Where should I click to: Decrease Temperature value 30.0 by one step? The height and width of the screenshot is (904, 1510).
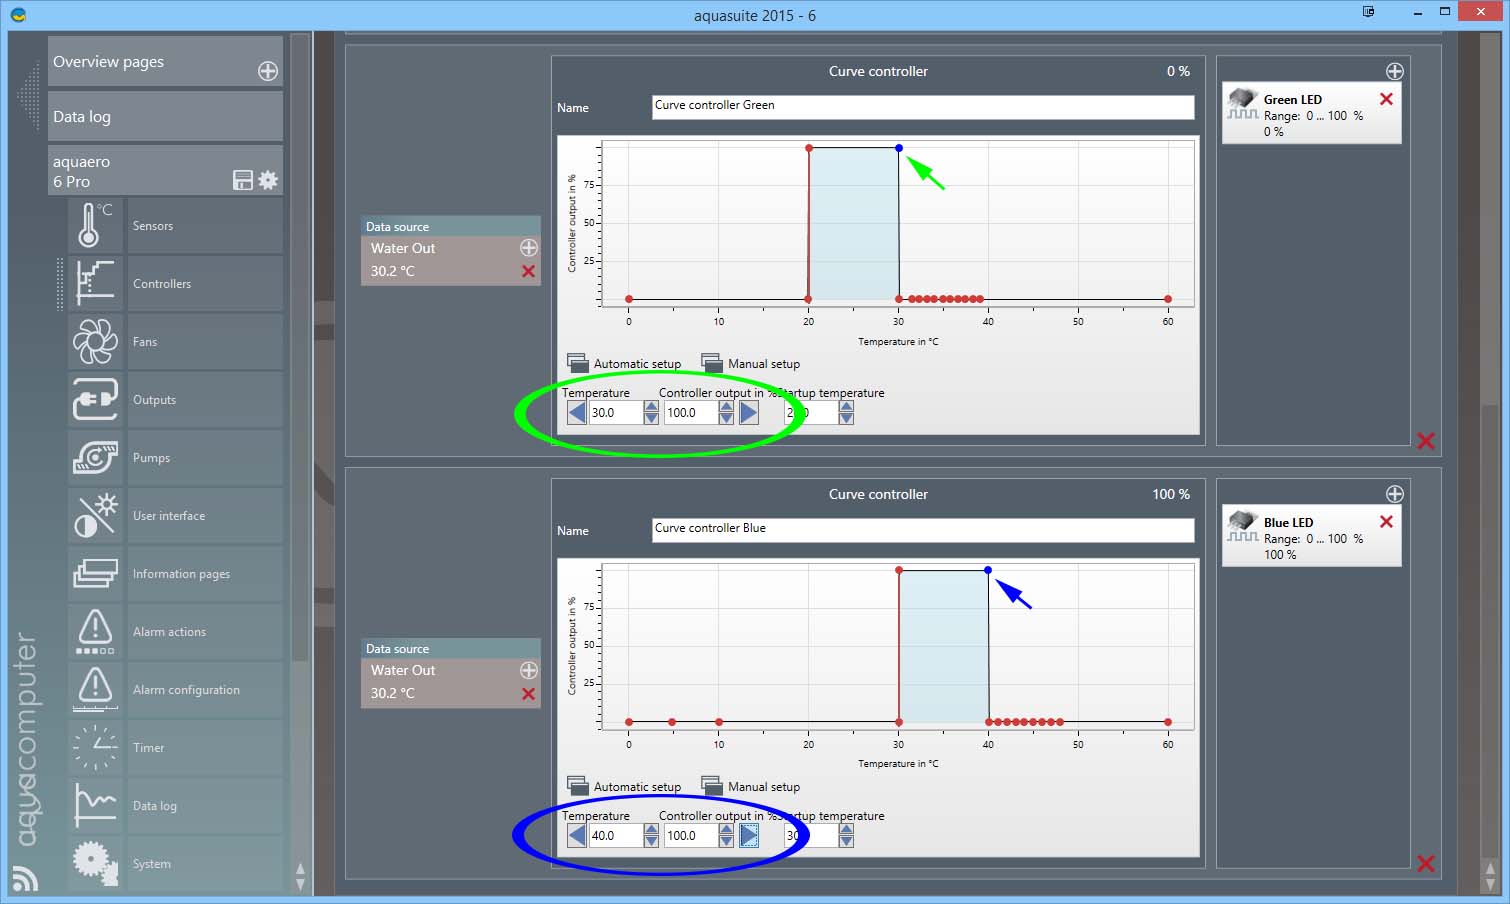coord(651,418)
